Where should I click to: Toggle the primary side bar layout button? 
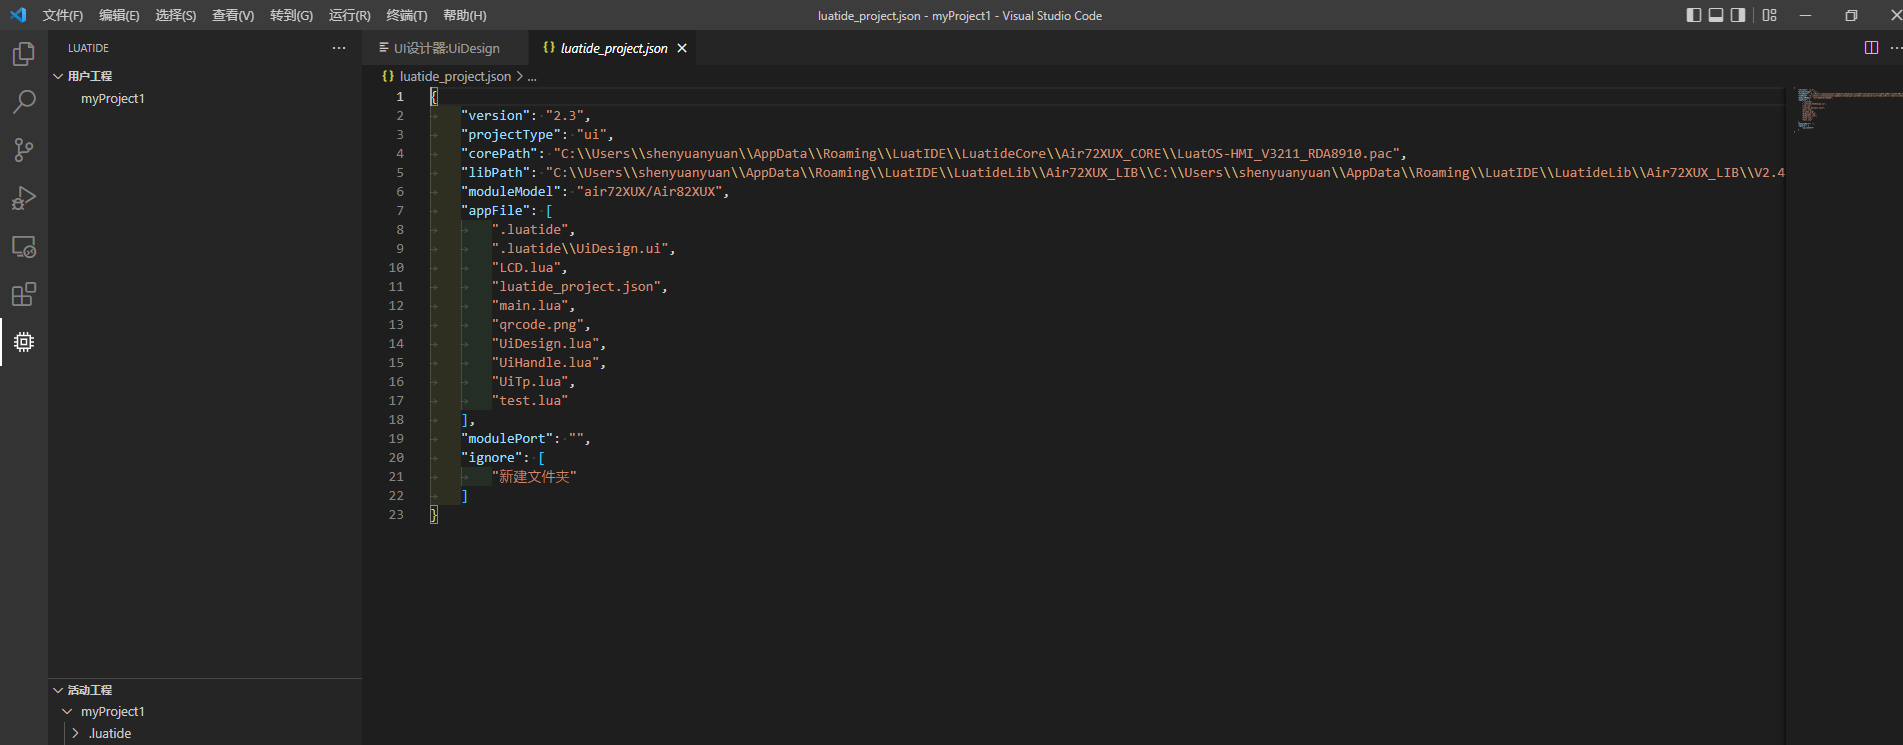coord(1693,15)
